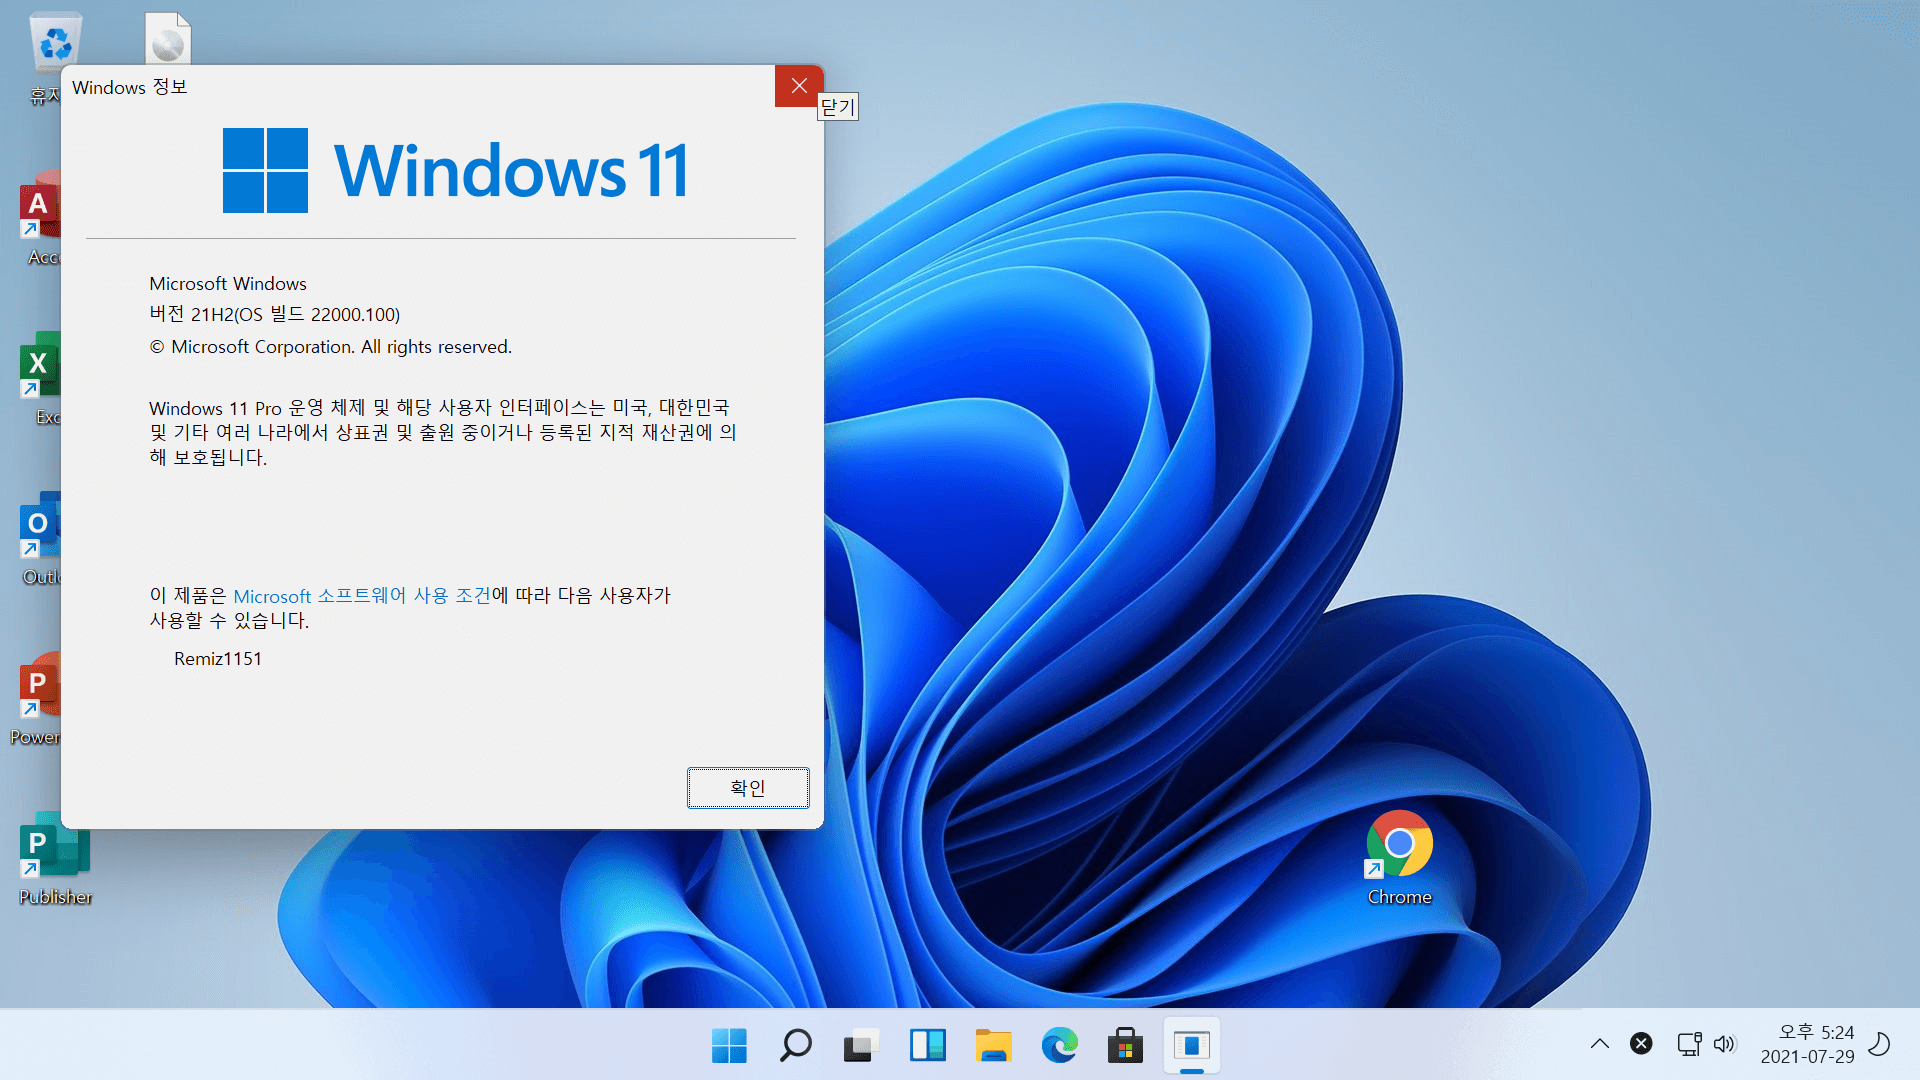Screen dimensions: 1920x1080
Task: Launch Microsoft Edge from taskbar
Action: point(1059,1046)
